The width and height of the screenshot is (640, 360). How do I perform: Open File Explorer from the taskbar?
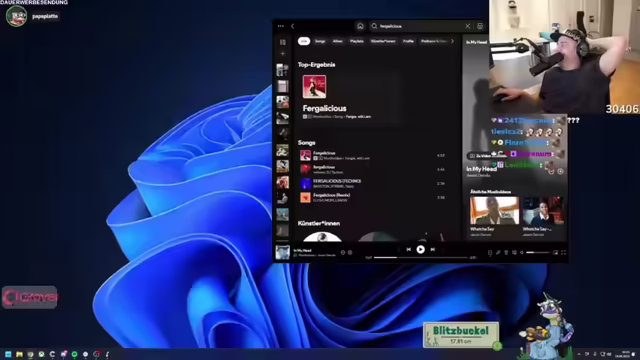pos(19,354)
